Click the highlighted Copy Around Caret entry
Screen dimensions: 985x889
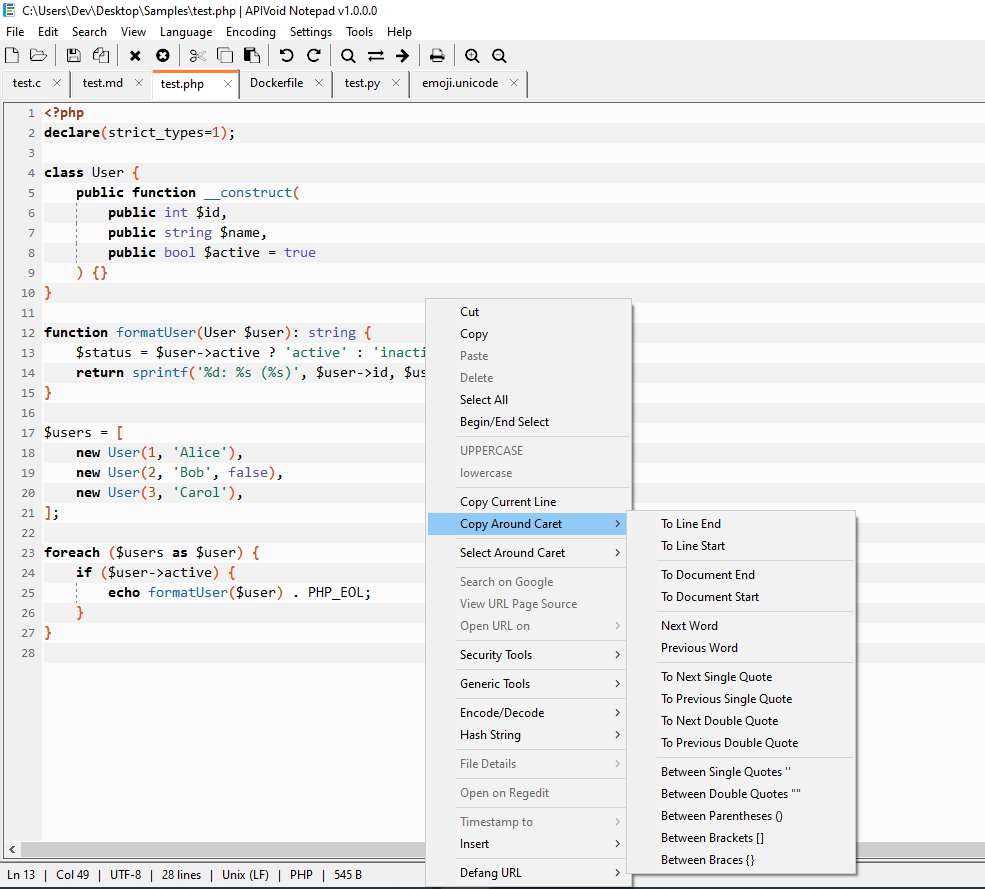click(527, 524)
